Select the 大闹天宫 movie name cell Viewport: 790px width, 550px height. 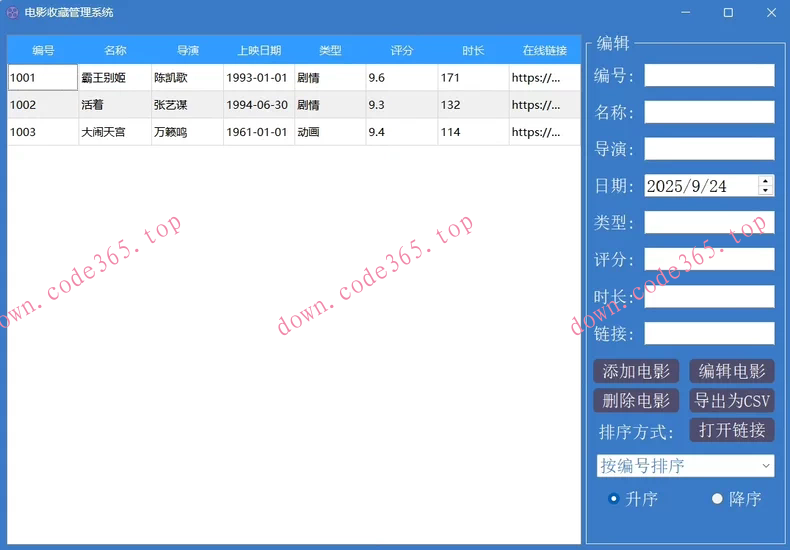pyautogui.click(x=115, y=132)
